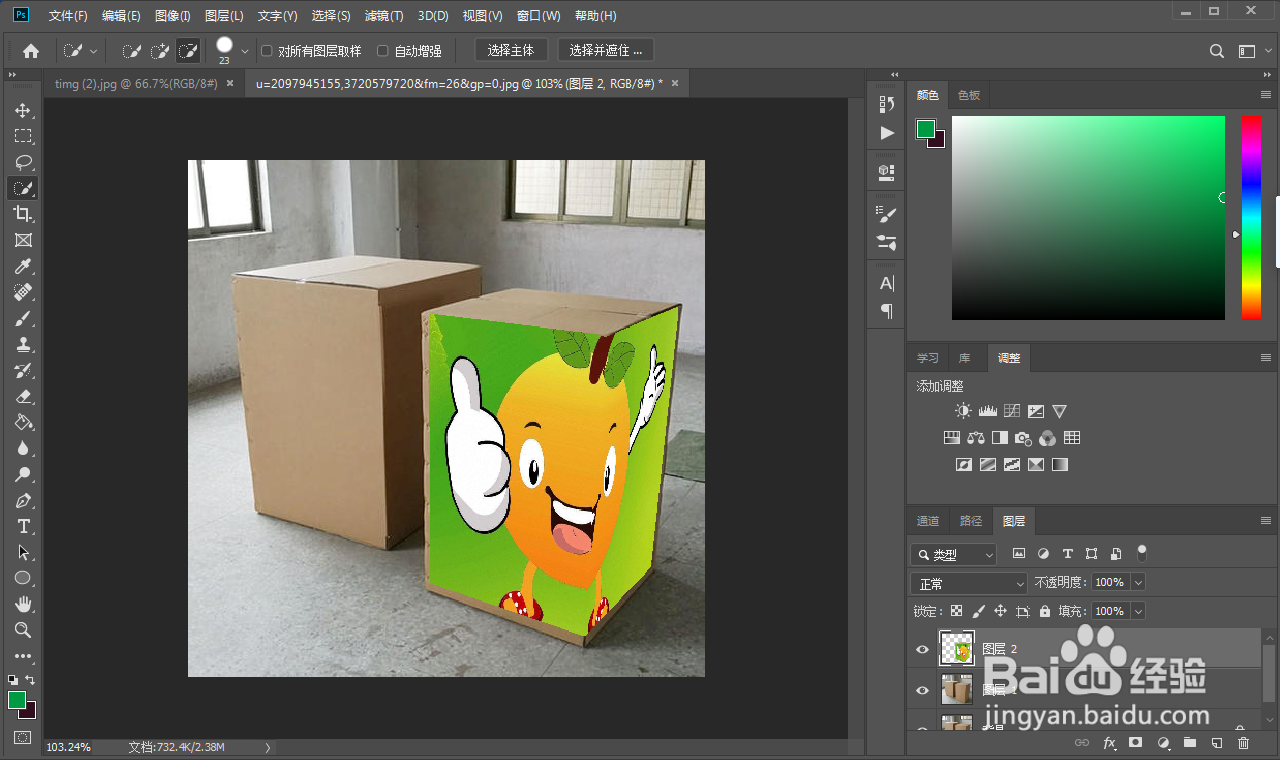
Task: Switch to the 色板 tab
Action: pos(969,95)
